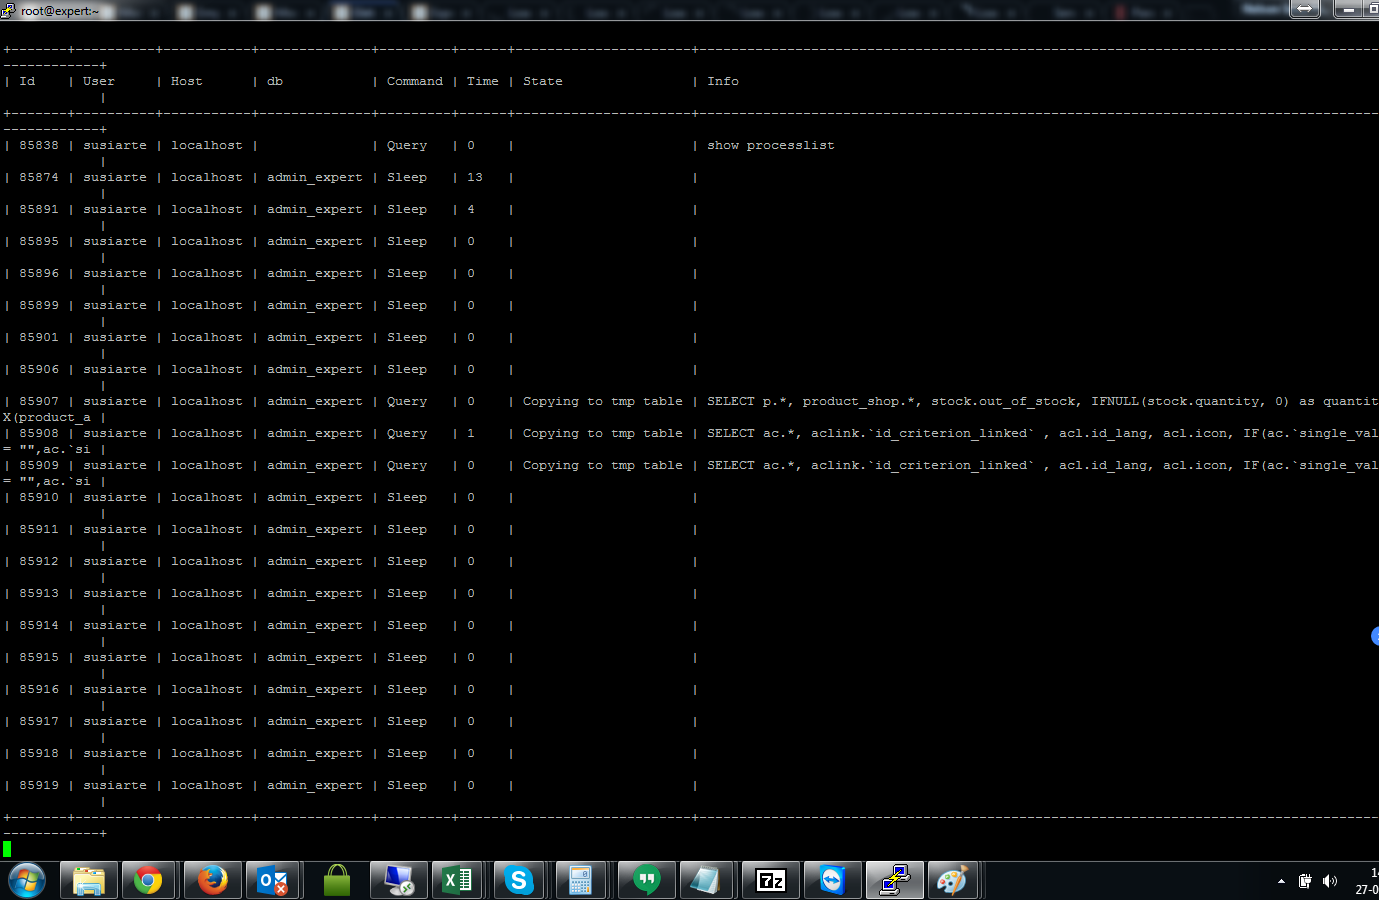The image size is (1379, 900).
Task: Click the 'Command' column header
Action: click(414, 82)
